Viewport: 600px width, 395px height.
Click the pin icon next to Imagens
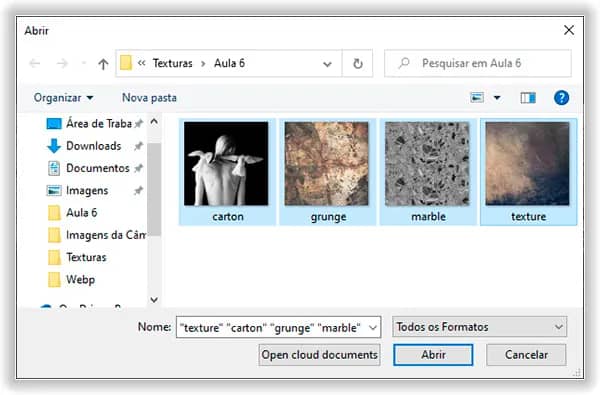tap(138, 190)
